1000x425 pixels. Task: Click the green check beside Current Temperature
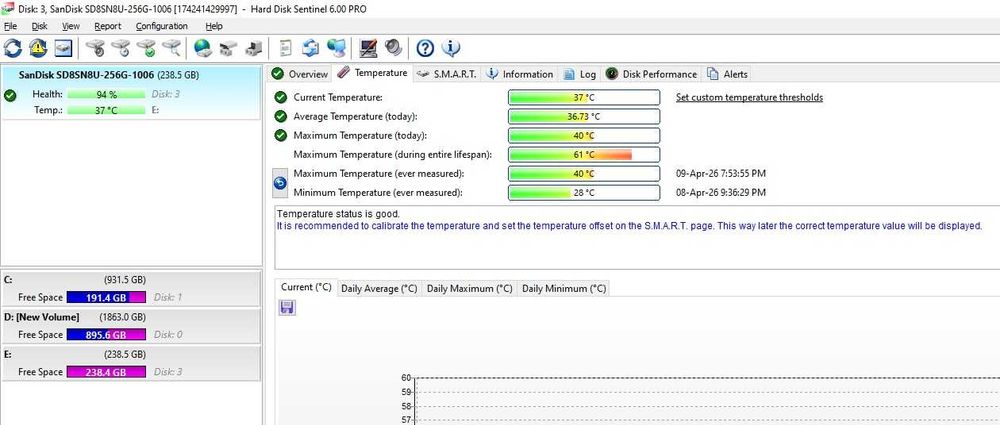[x=280, y=98]
